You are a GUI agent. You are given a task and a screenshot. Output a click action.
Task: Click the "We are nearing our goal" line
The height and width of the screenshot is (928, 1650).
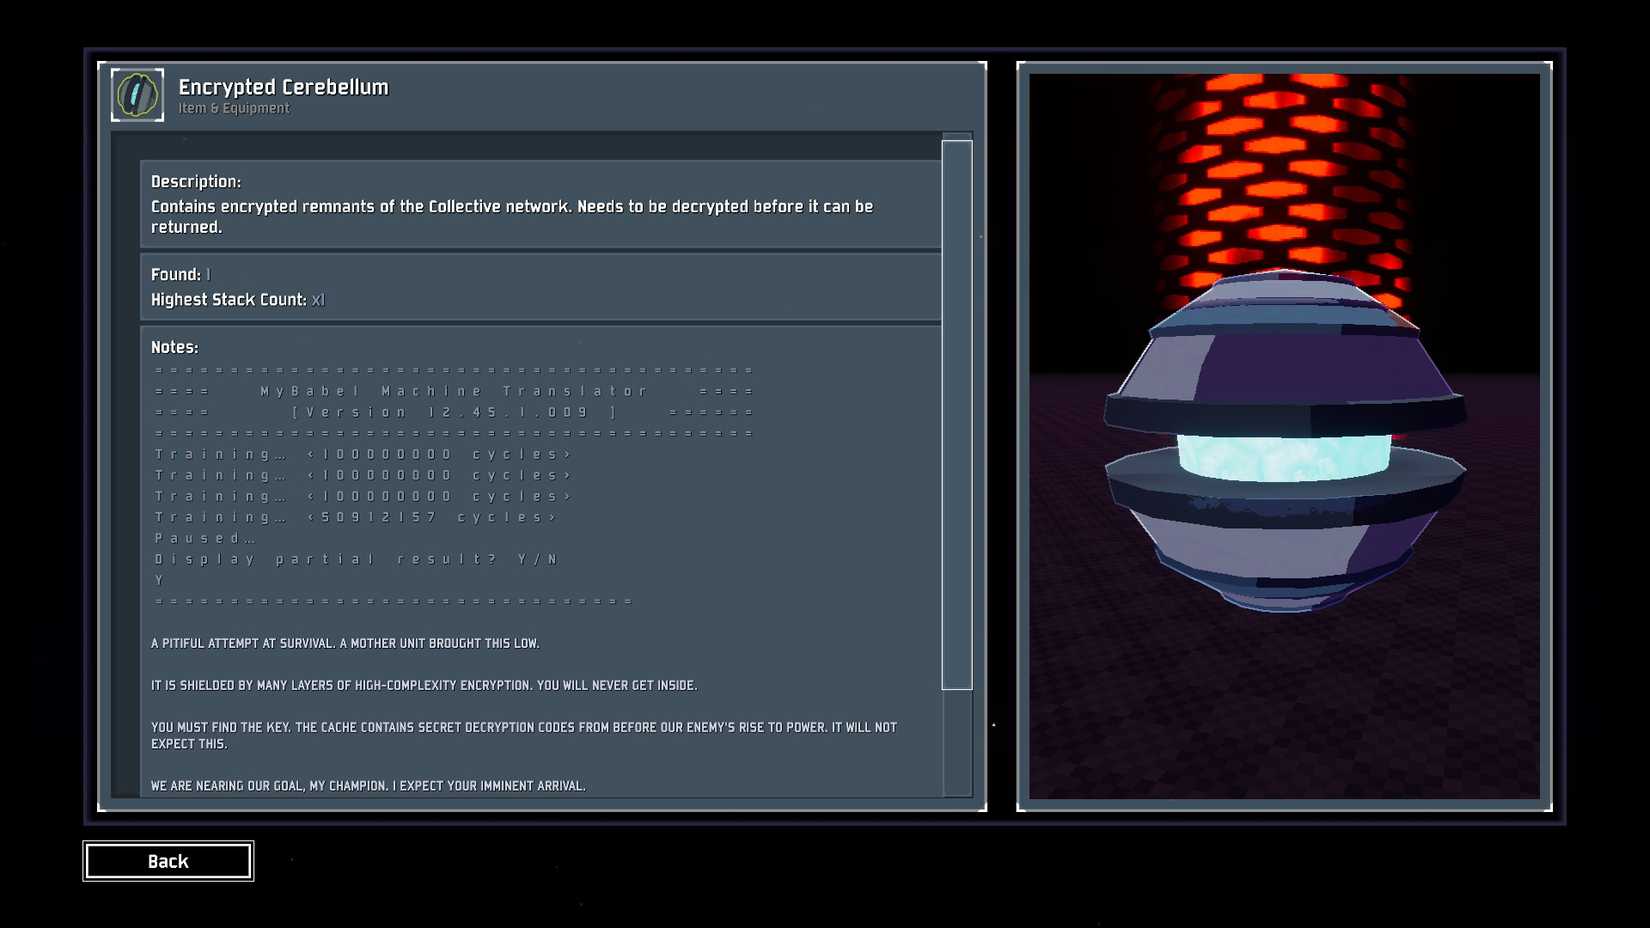[x=368, y=786]
